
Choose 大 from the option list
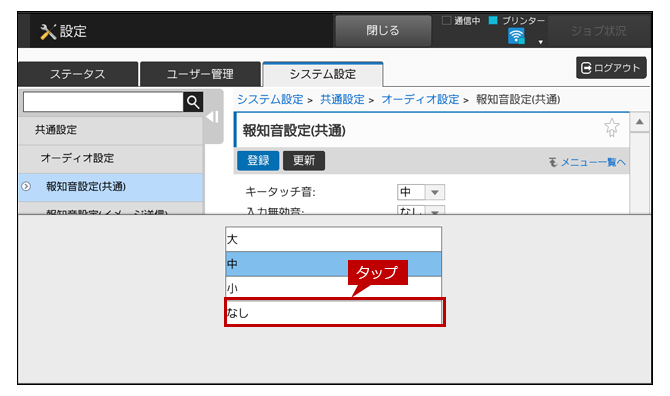[x=333, y=239]
